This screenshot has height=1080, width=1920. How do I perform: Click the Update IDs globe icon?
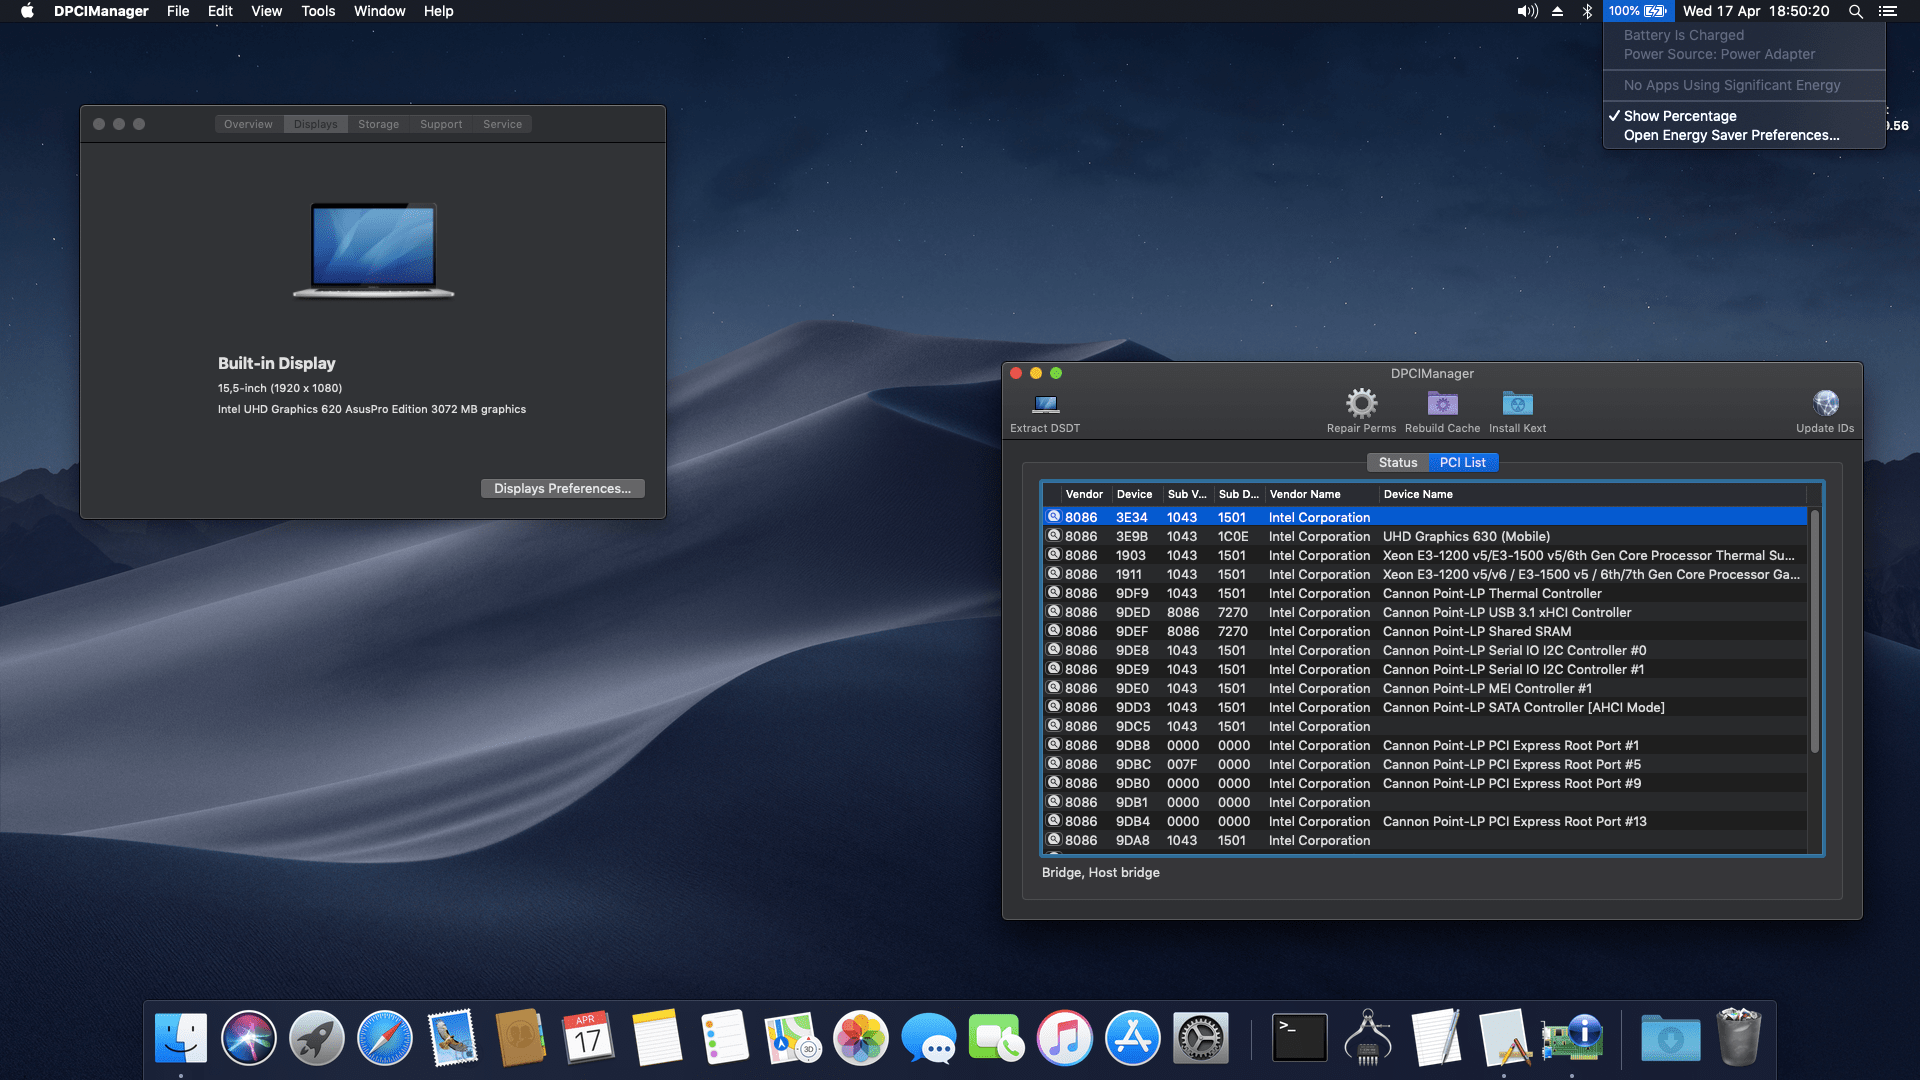[1825, 404]
